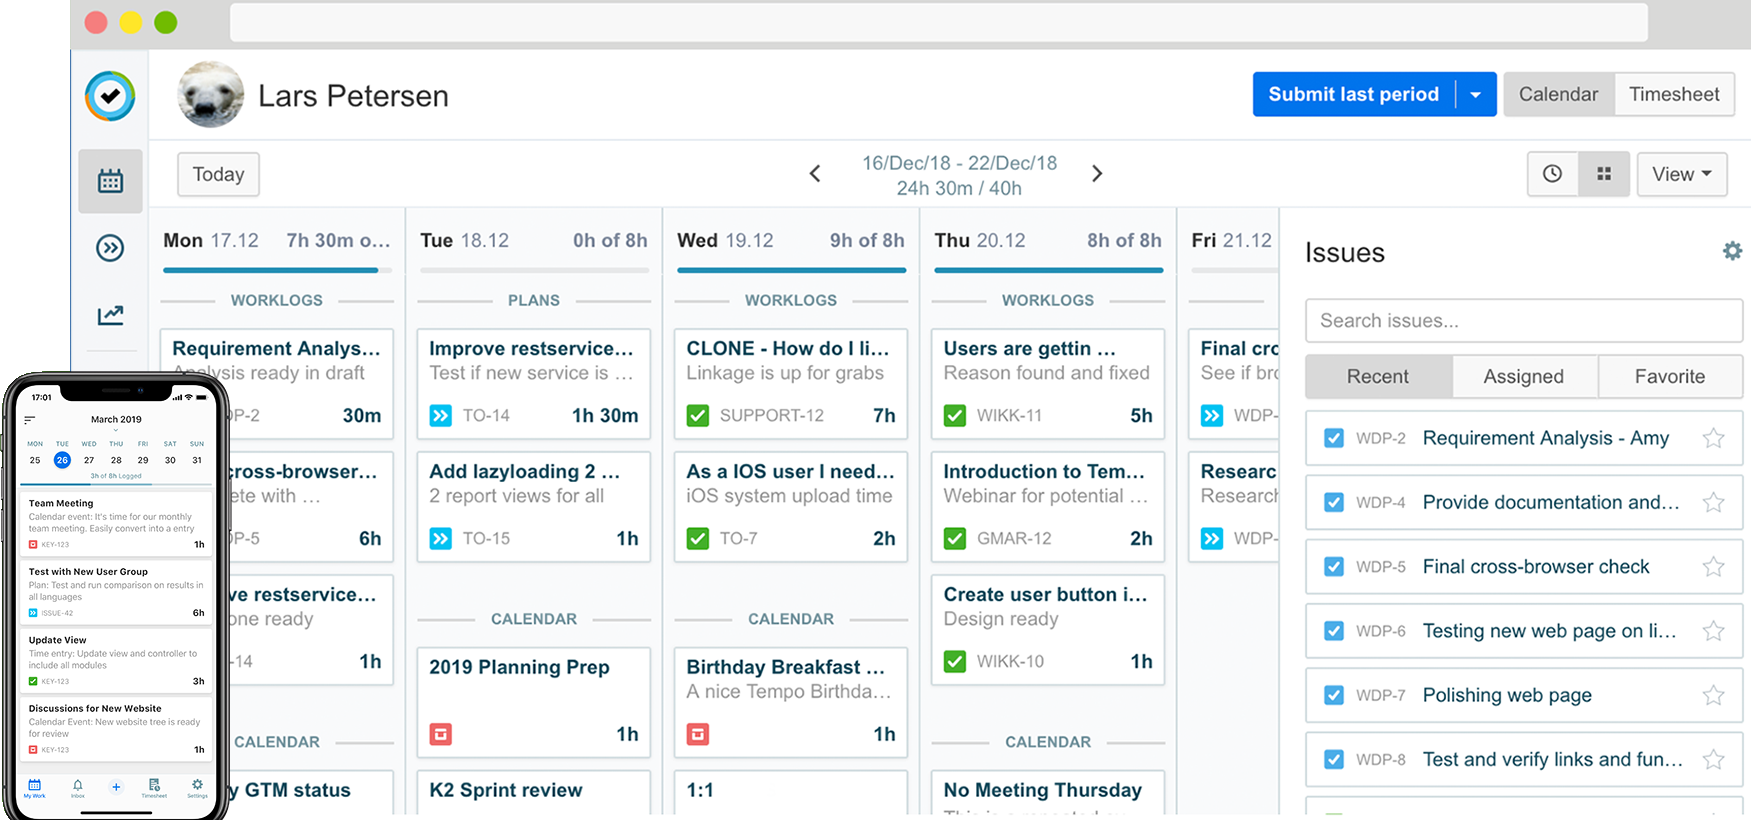Screen dimensions: 1751x820
Task: Expand the Submit last period dropdown arrow
Action: coord(1476,95)
